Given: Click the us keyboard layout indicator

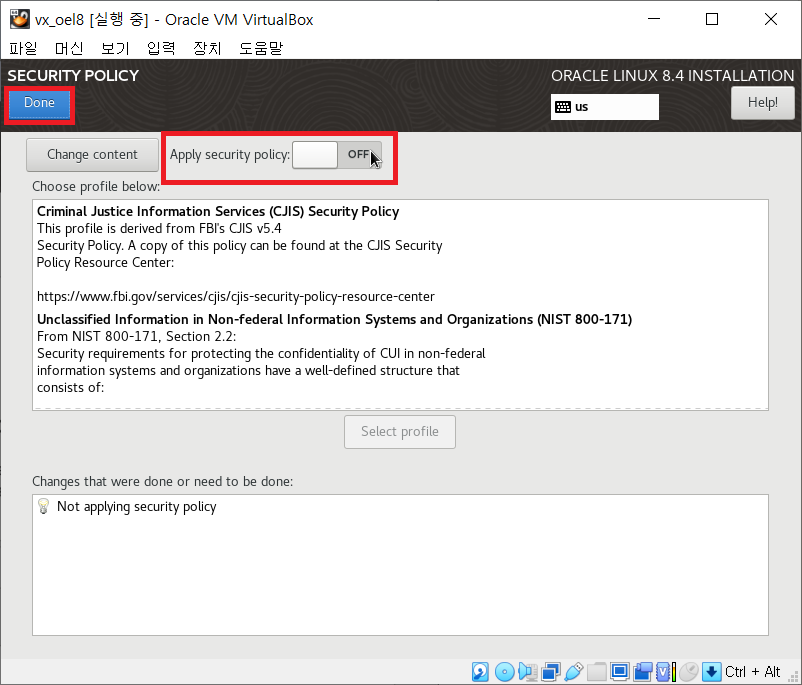Looking at the screenshot, I should pos(605,107).
